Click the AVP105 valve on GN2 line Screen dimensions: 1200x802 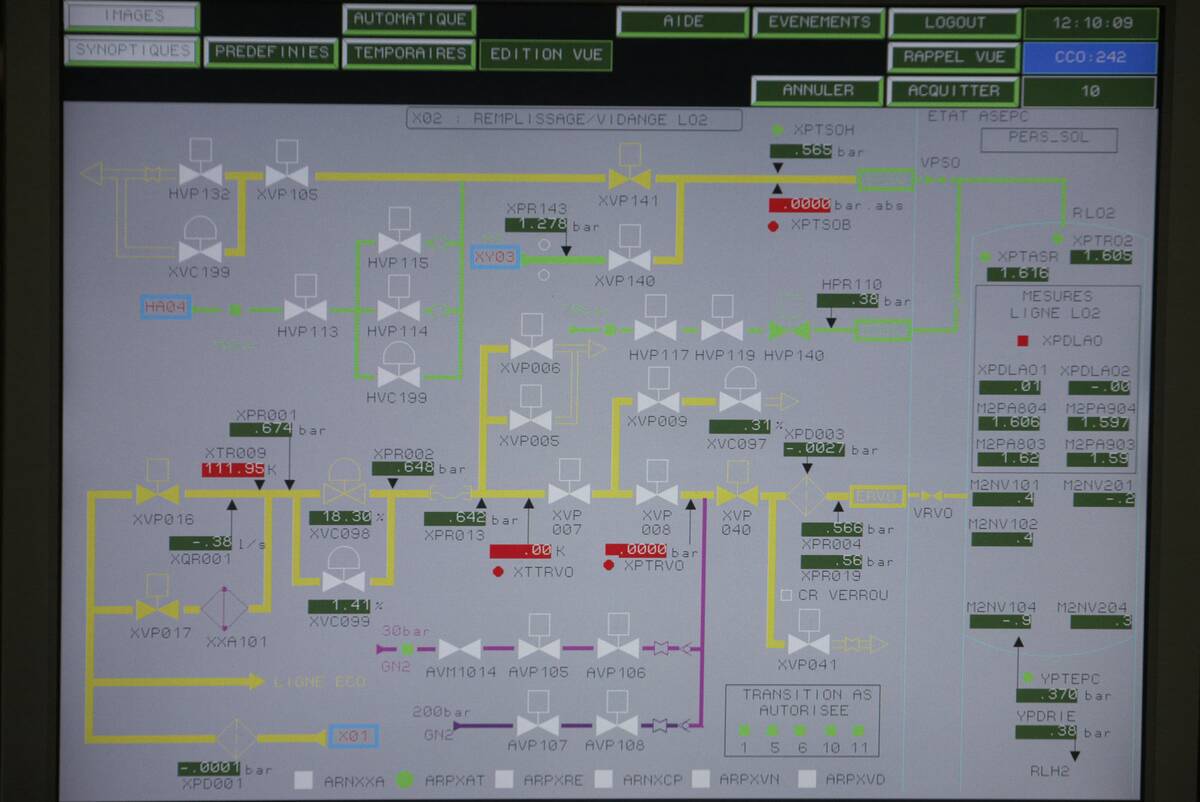pos(538,648)
